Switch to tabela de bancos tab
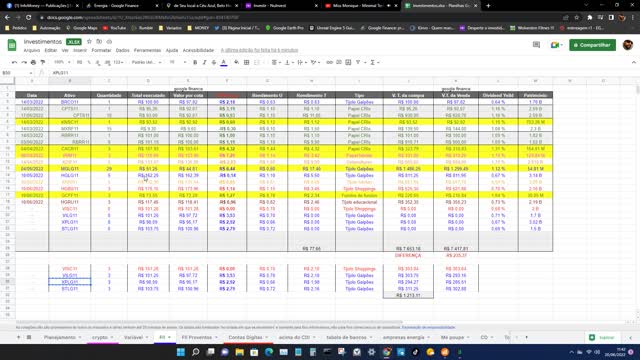Screen dimensions: 640x360 click(349, 338)
